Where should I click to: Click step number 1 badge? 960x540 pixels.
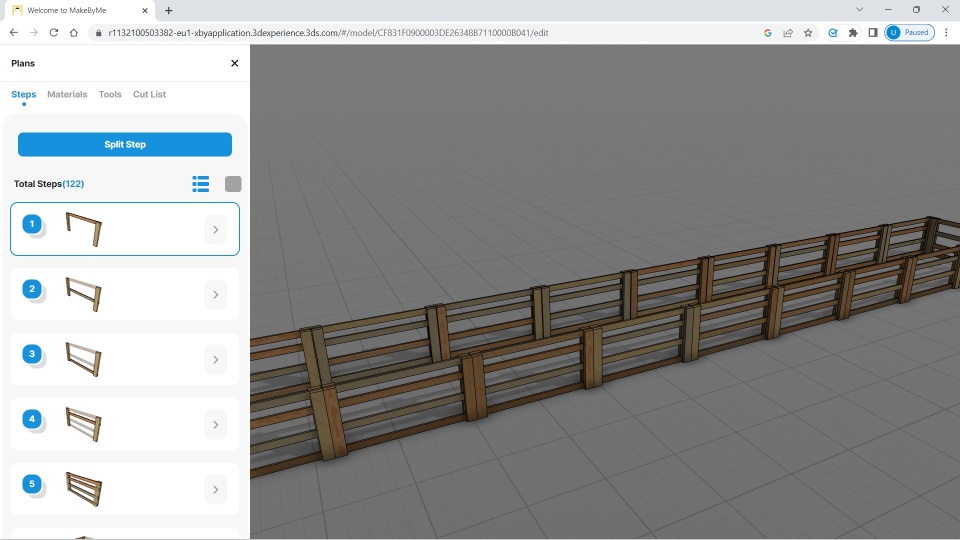(32, 224)
